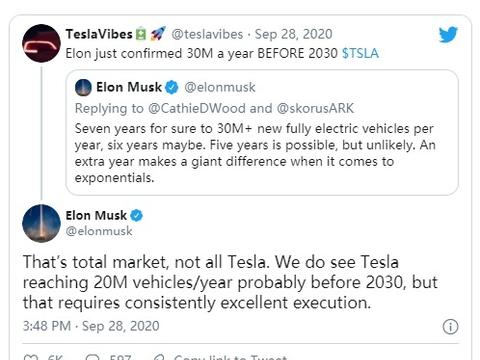Click the 3:48 PM tweet timestamp
The height and width of the screenshot is (360, 480).
point(91,326)
